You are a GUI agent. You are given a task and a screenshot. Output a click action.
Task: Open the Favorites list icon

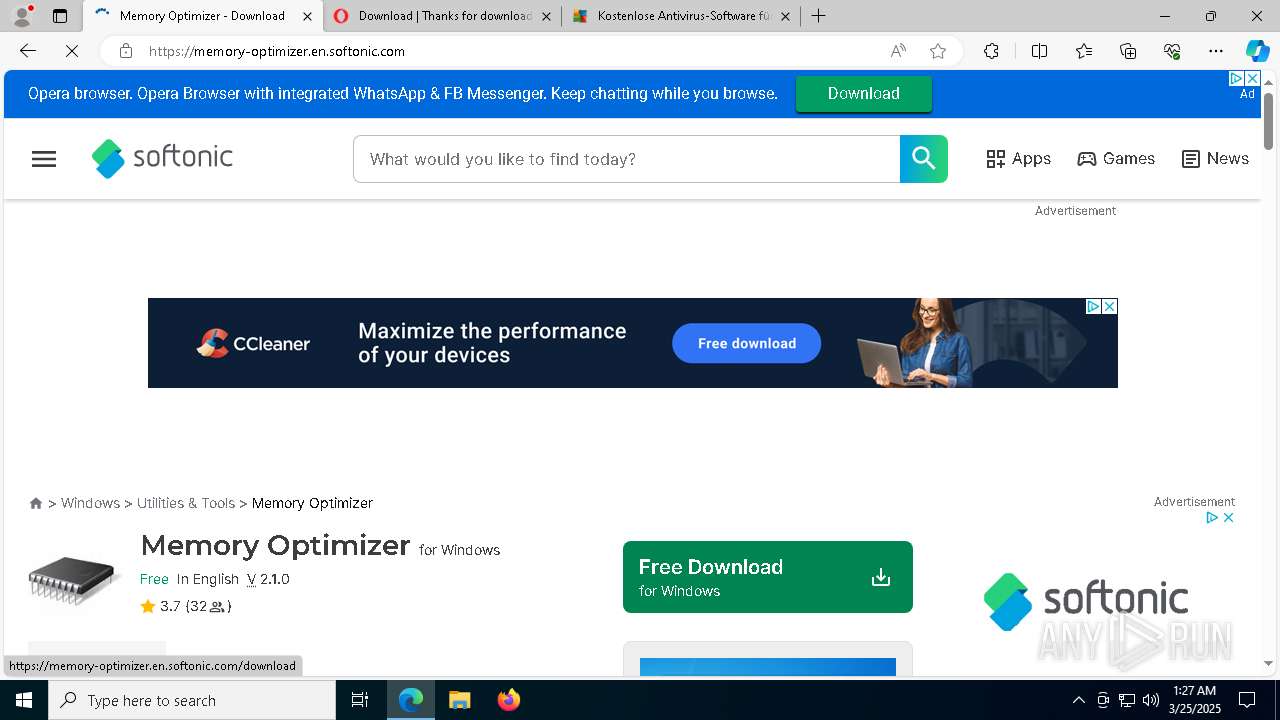pos(1084,51)
